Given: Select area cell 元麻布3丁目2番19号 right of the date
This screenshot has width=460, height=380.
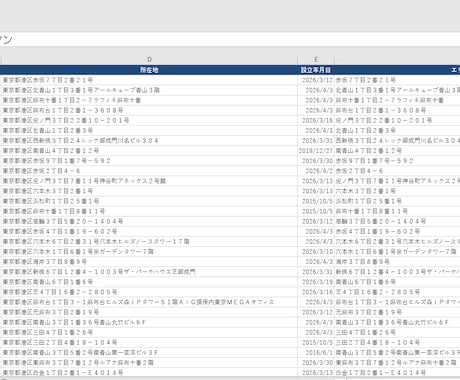Looking at the screenshot, I should click(397, 312).
